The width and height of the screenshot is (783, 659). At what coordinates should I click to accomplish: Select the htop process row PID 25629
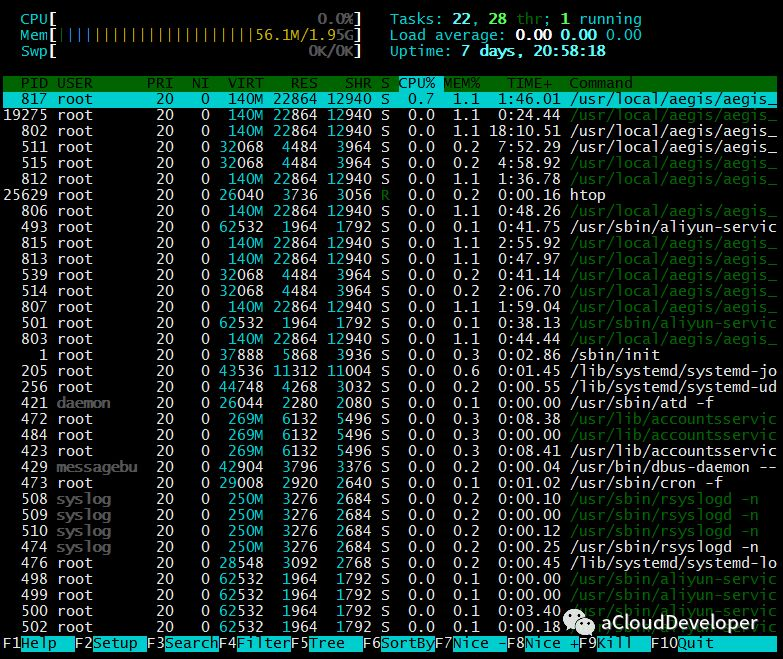coord(390,195)
